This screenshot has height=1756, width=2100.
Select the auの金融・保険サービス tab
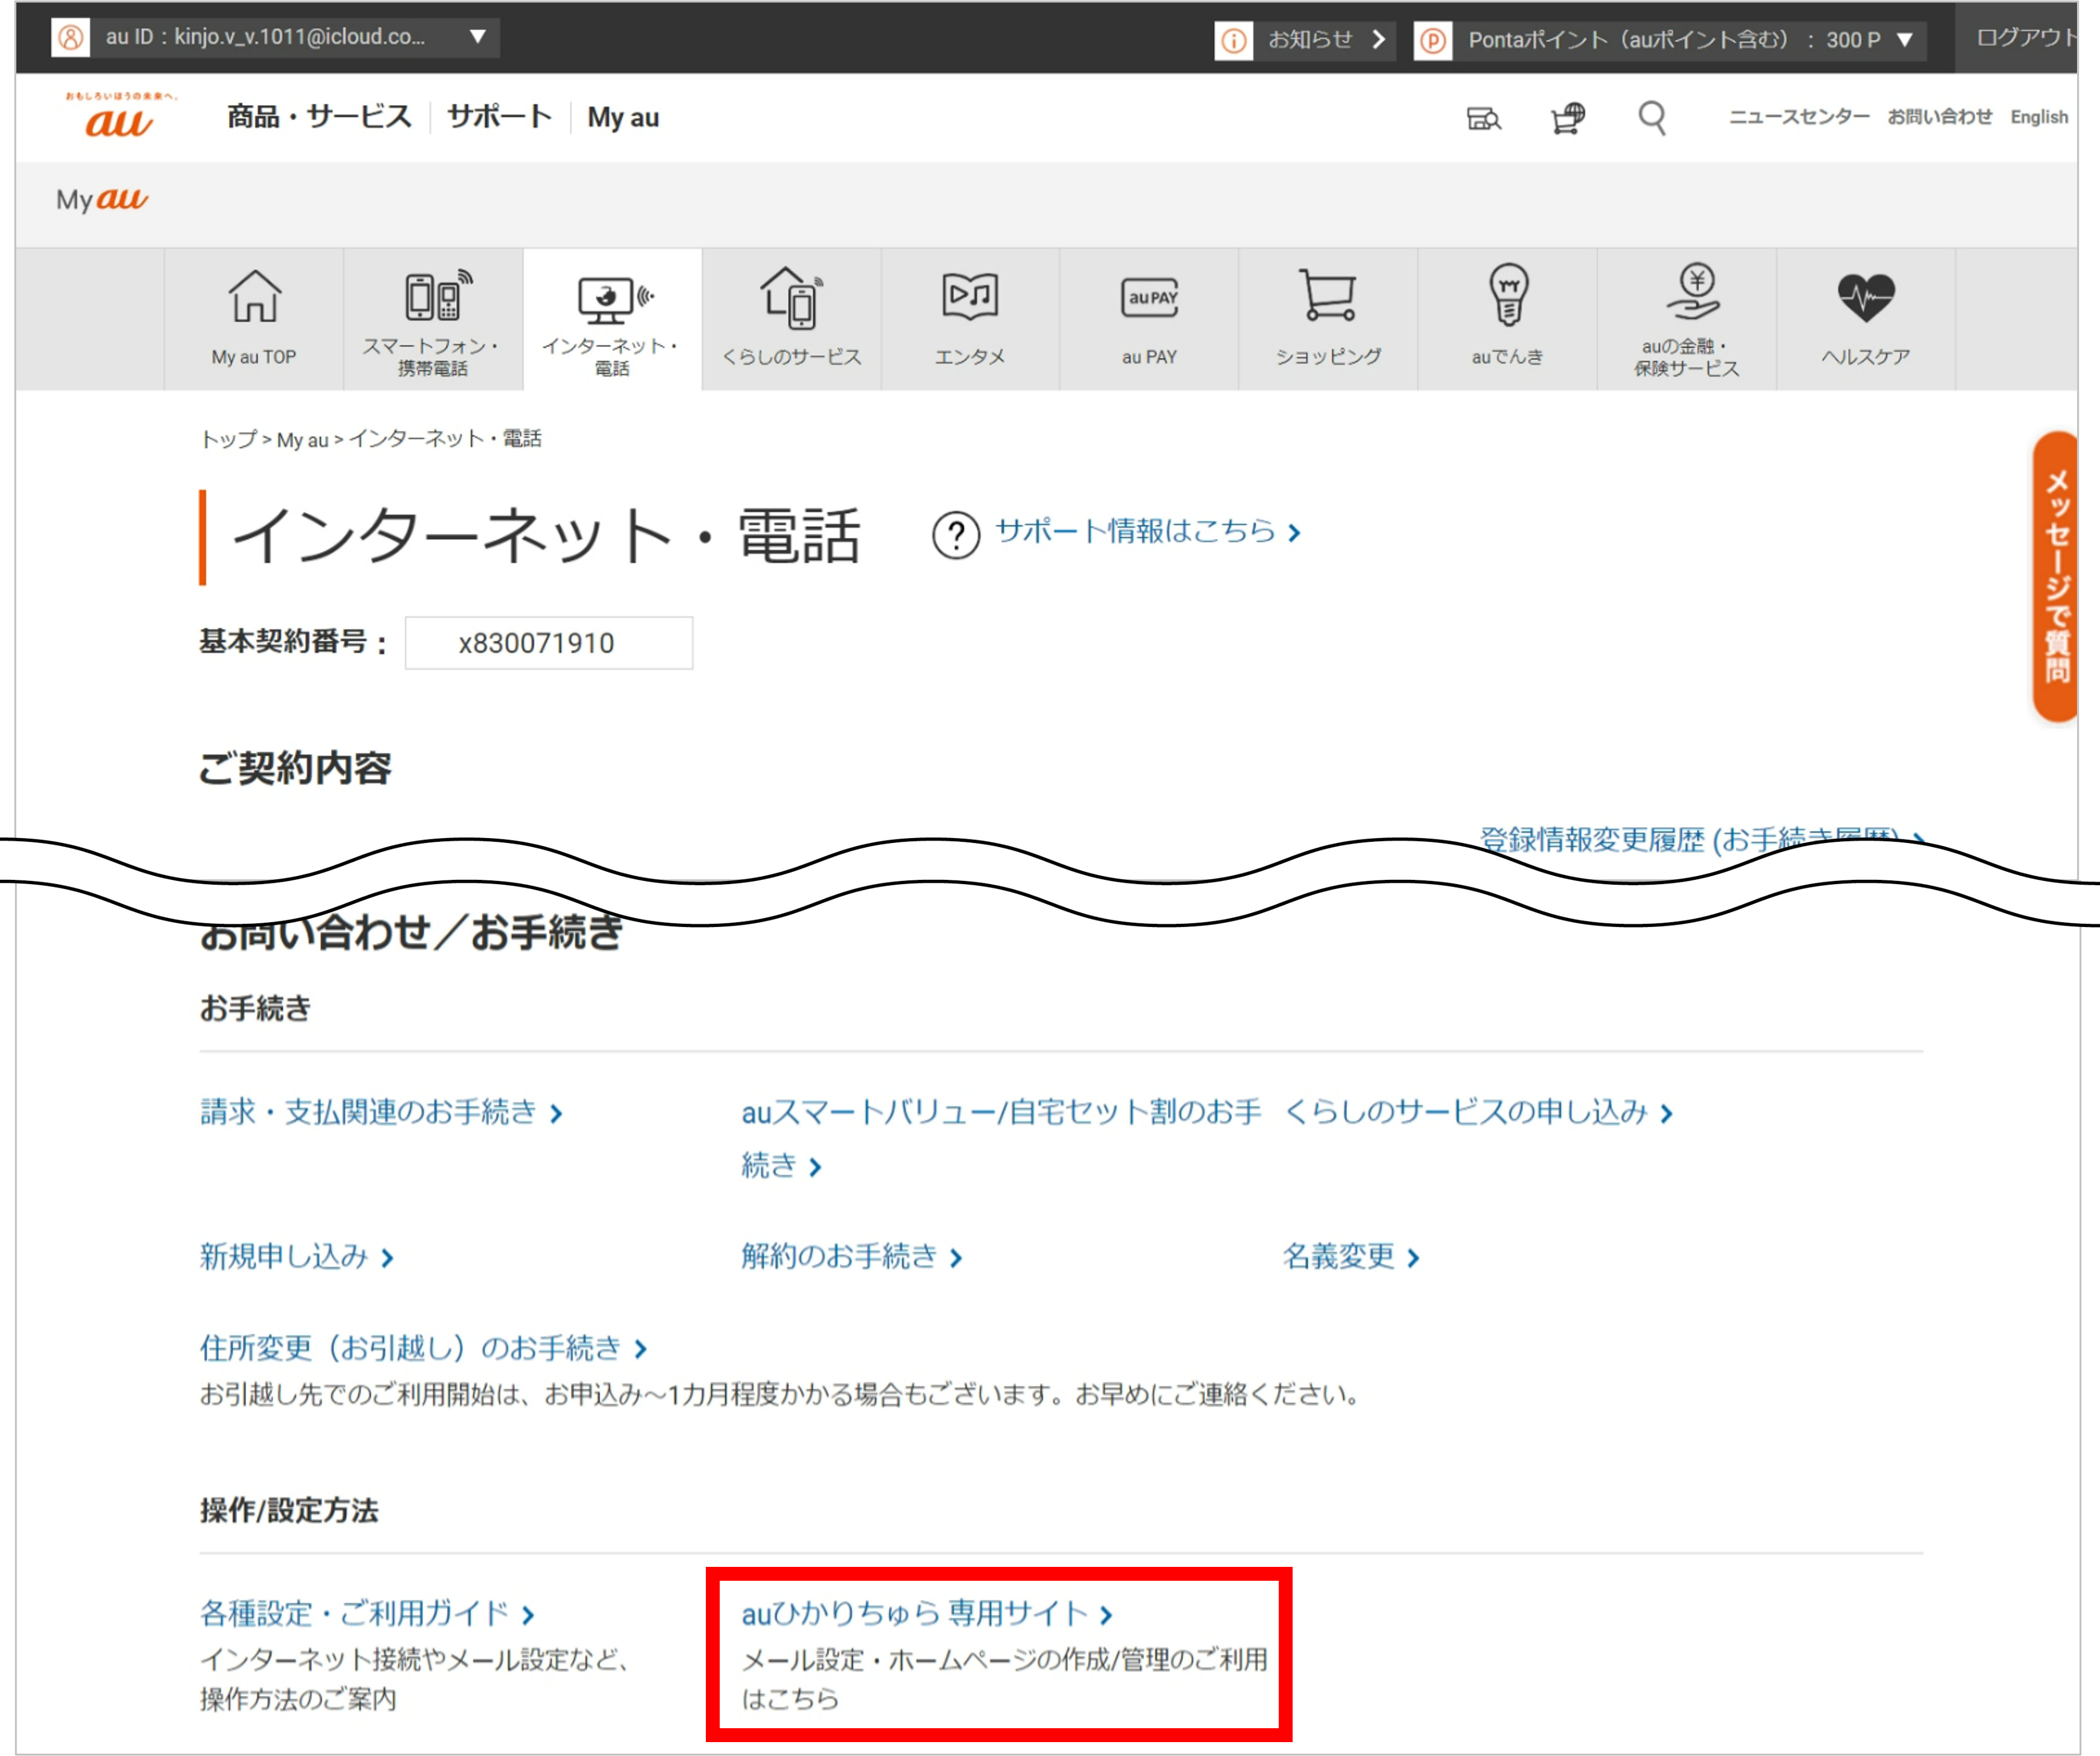tap(1687, 319)
